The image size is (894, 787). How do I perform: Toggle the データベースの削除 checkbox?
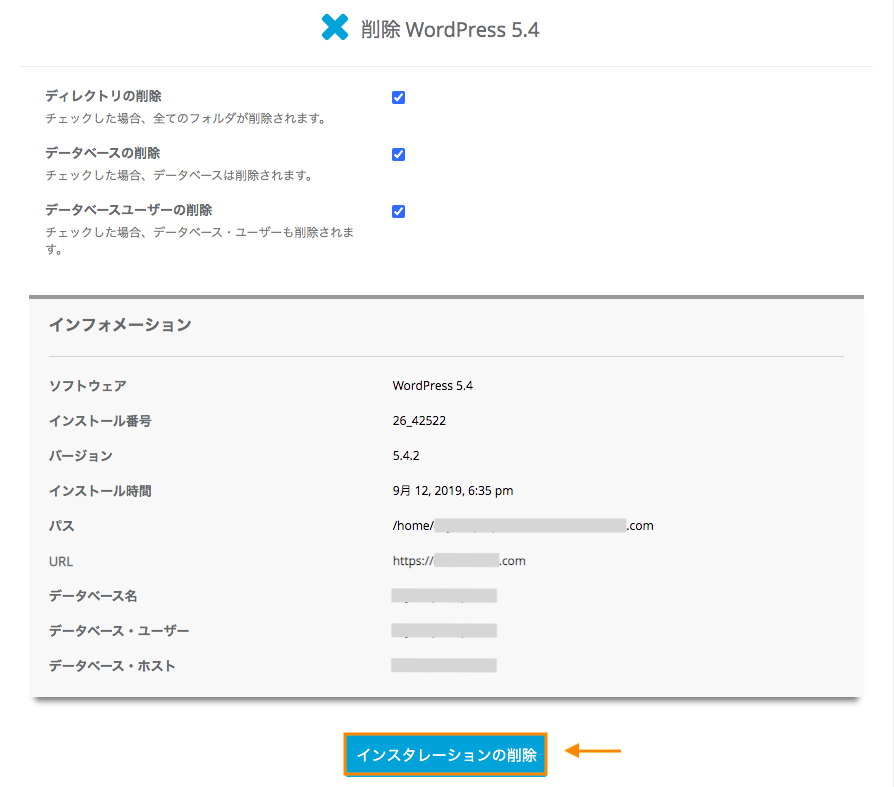(399, 155)
